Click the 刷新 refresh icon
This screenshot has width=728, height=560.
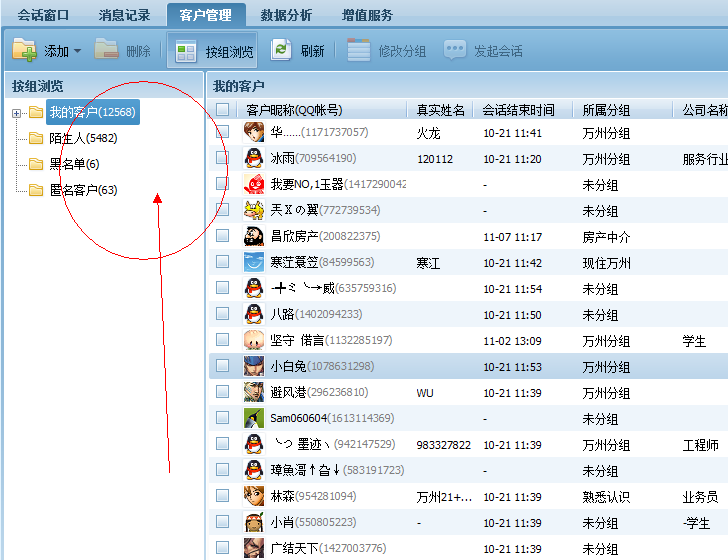pos(281,49)
